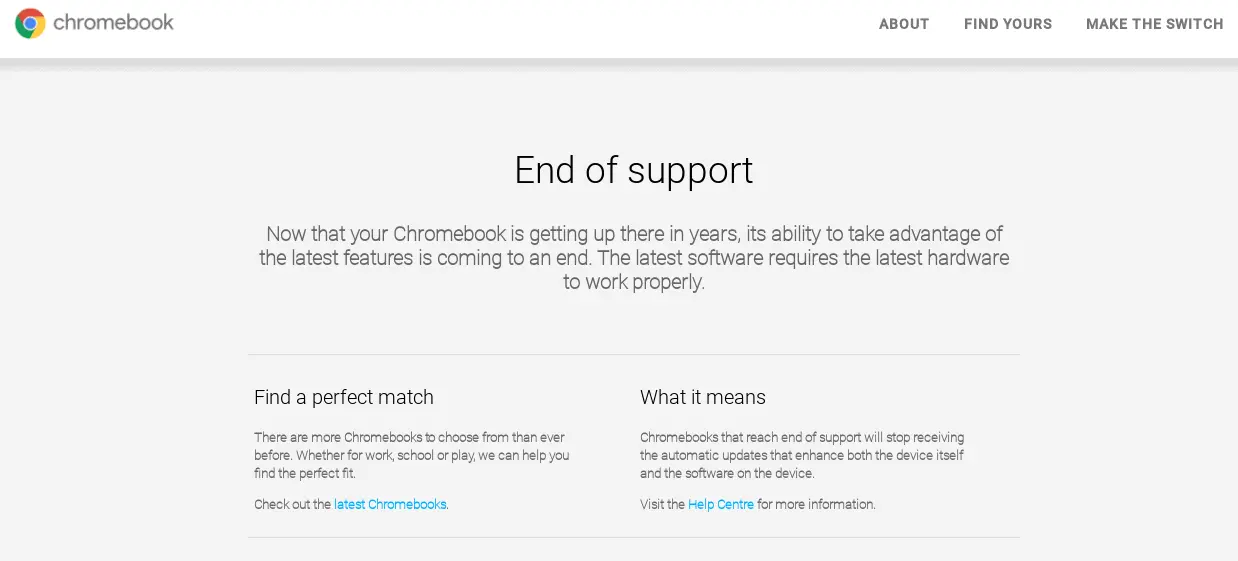Click the End of support heading
The image size is (1238, 561).
[633, 170]
